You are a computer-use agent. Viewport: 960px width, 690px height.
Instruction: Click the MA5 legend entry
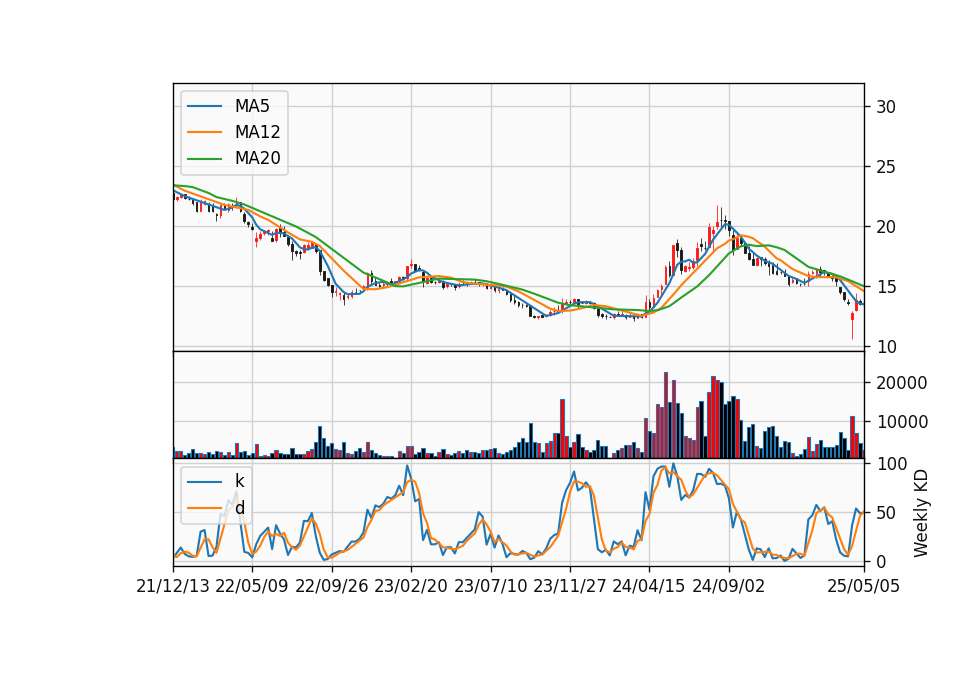click(x=228, y=106)
